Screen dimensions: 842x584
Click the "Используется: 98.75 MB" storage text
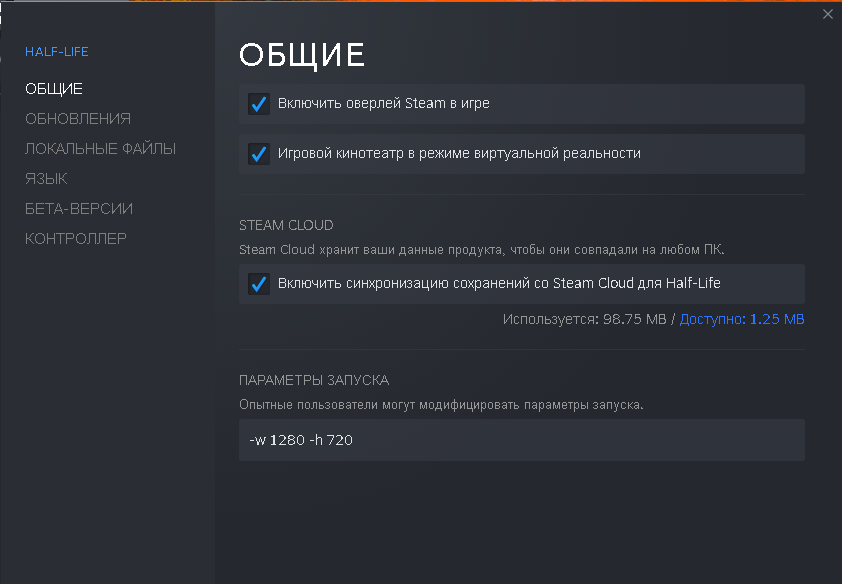click(585, 319)
